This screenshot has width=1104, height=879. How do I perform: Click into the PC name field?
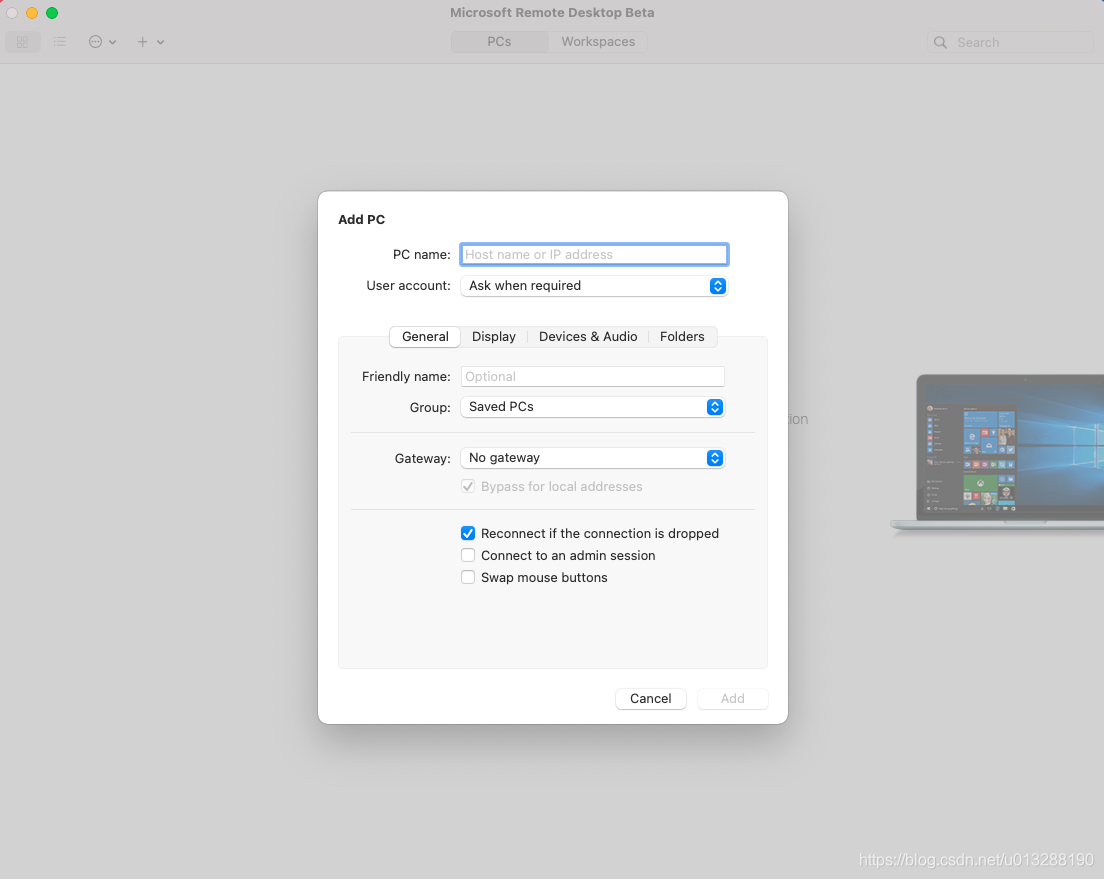coord(594,254)
